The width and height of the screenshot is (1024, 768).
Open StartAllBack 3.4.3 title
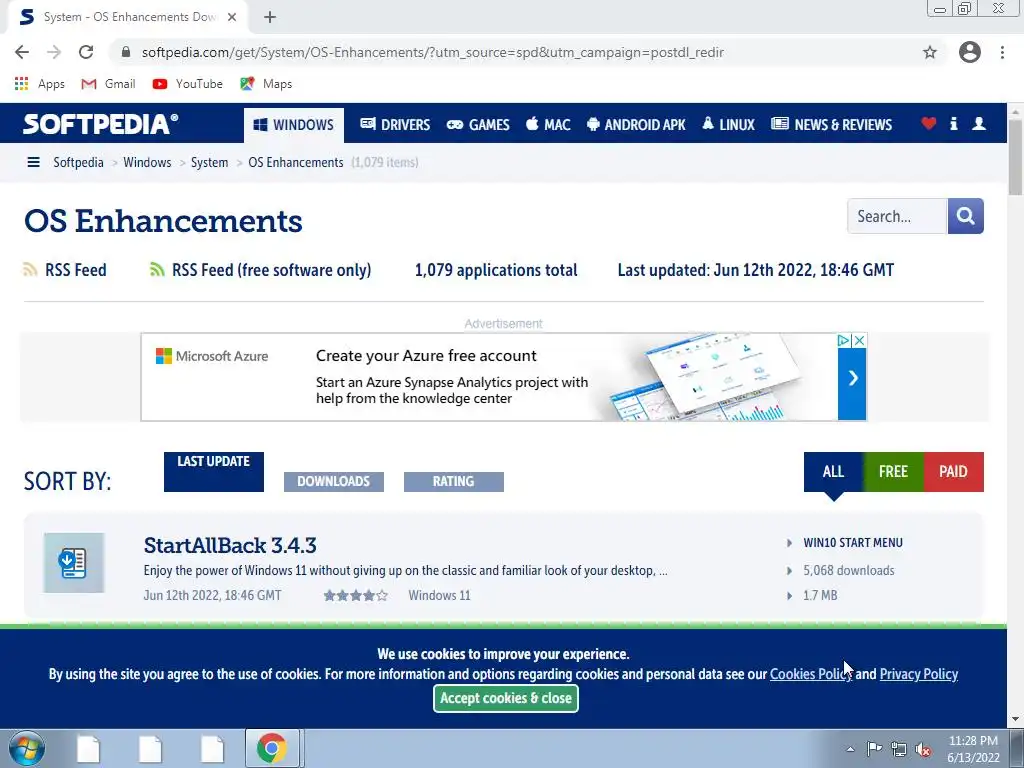(230, 545)
